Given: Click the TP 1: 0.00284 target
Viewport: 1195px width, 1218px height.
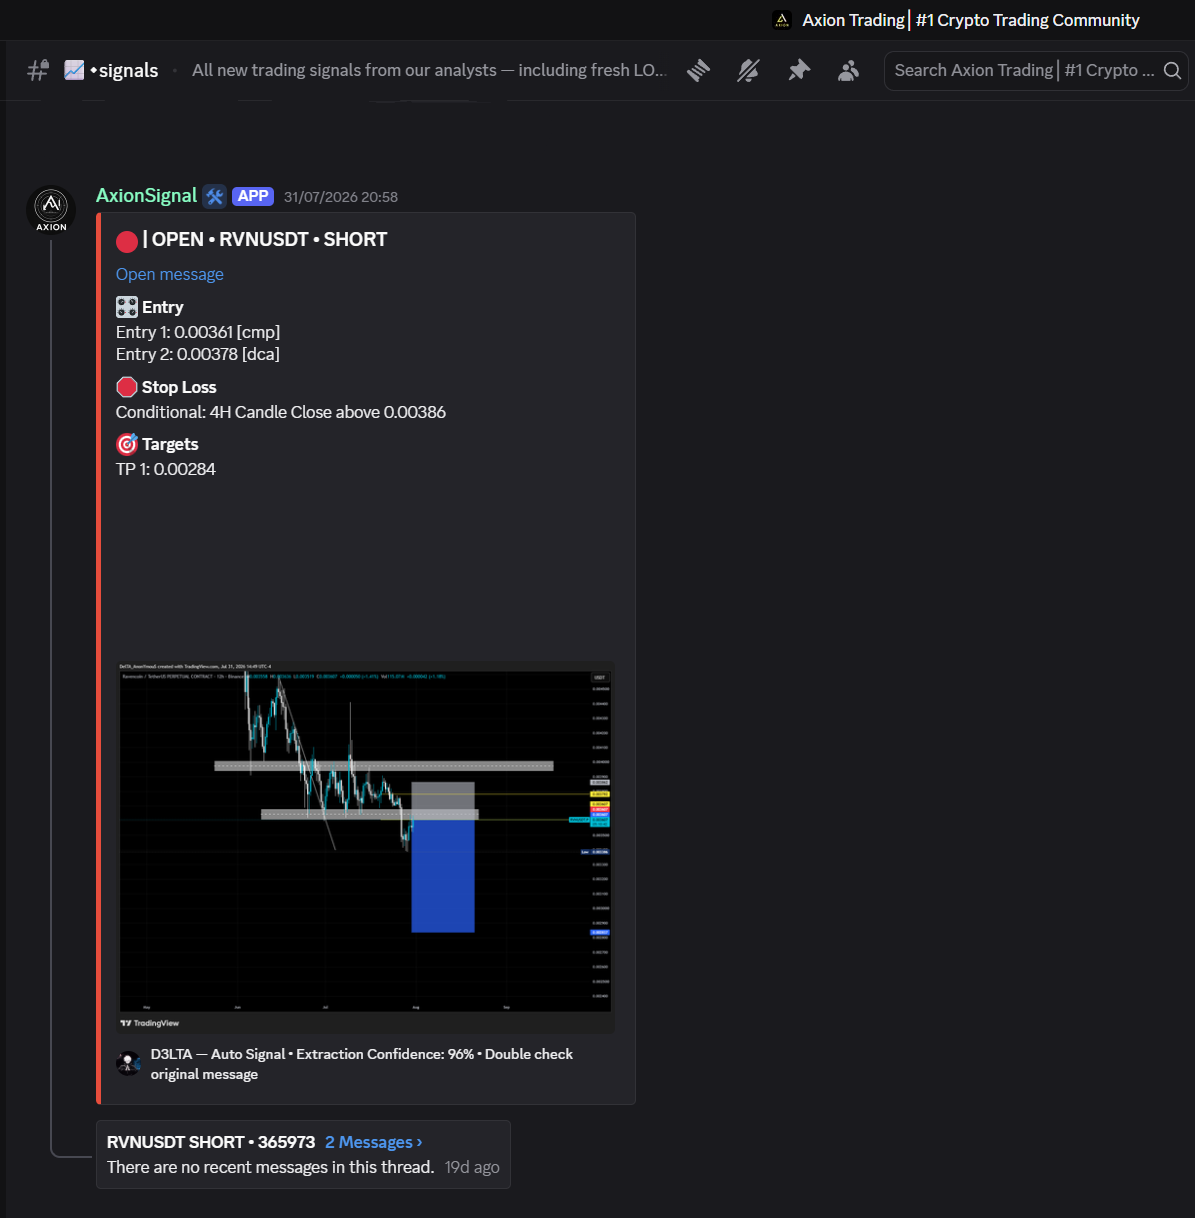Looking at the screenshot, I should coord(166,469).
